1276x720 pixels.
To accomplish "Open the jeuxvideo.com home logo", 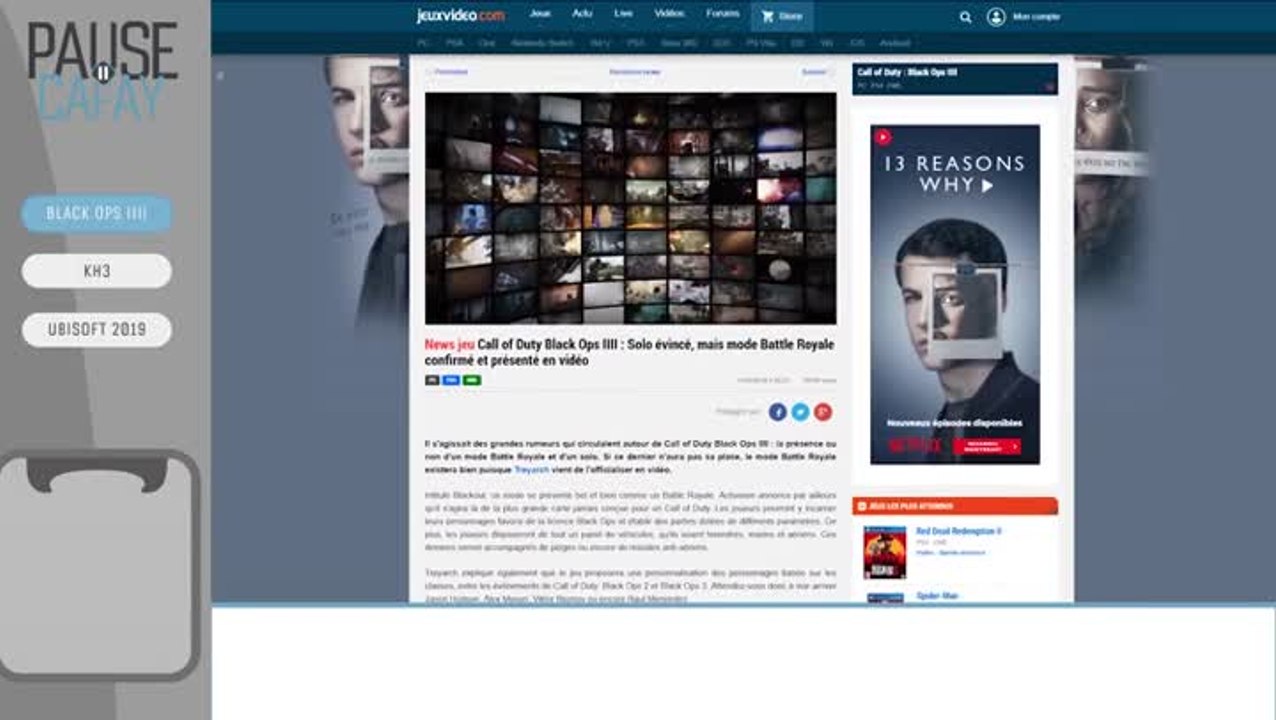I will (x=460, y=16).
